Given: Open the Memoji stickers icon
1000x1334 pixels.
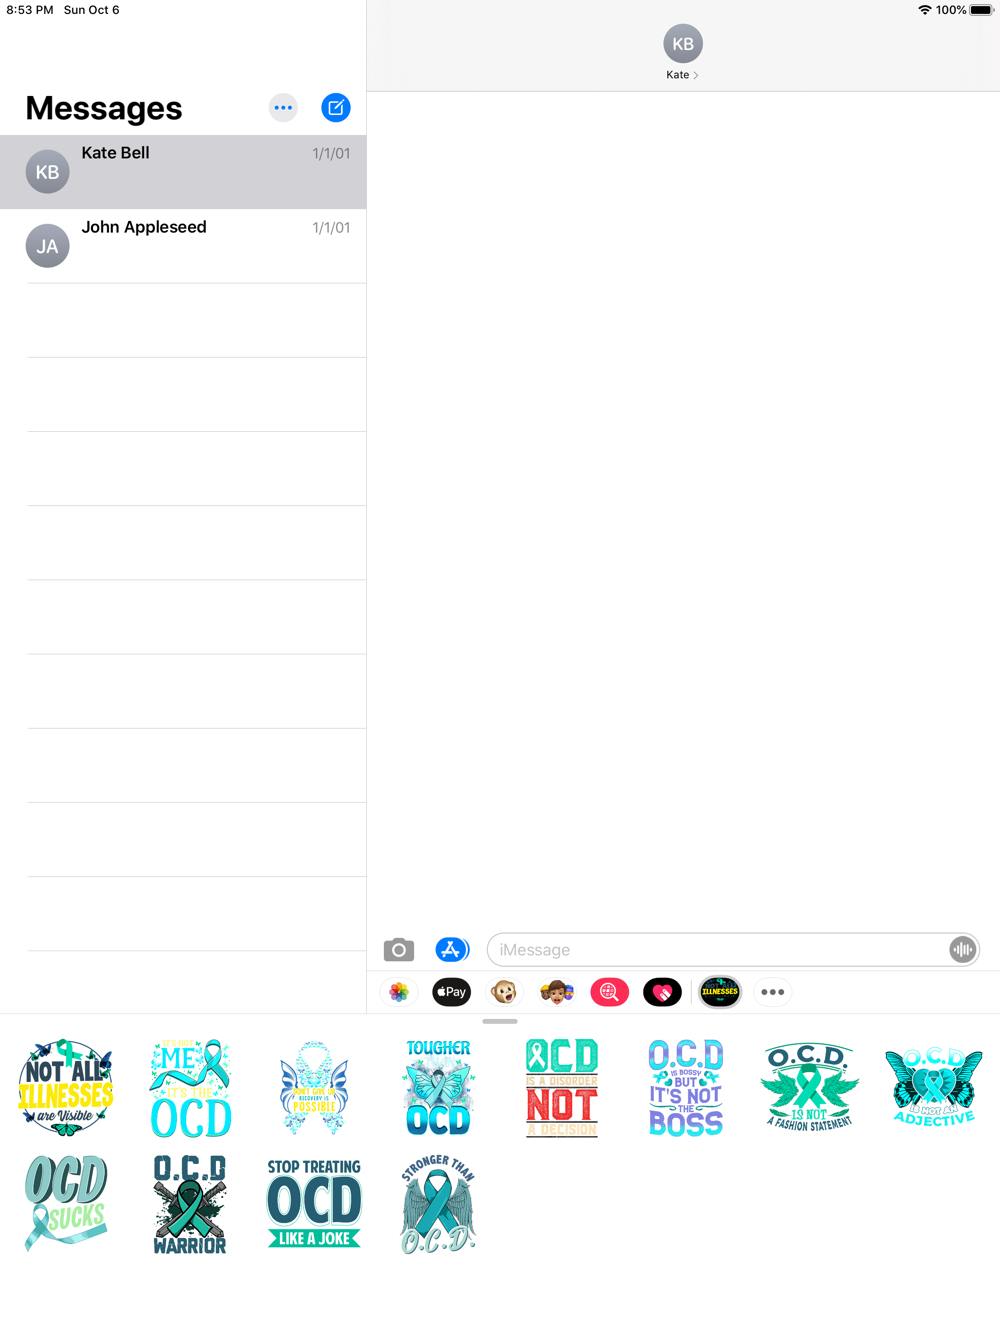Looking at the screenshot, I should pos(557,992).
